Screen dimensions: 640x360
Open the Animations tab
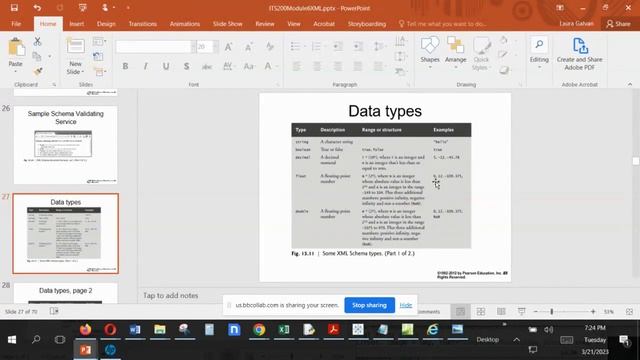185,24
